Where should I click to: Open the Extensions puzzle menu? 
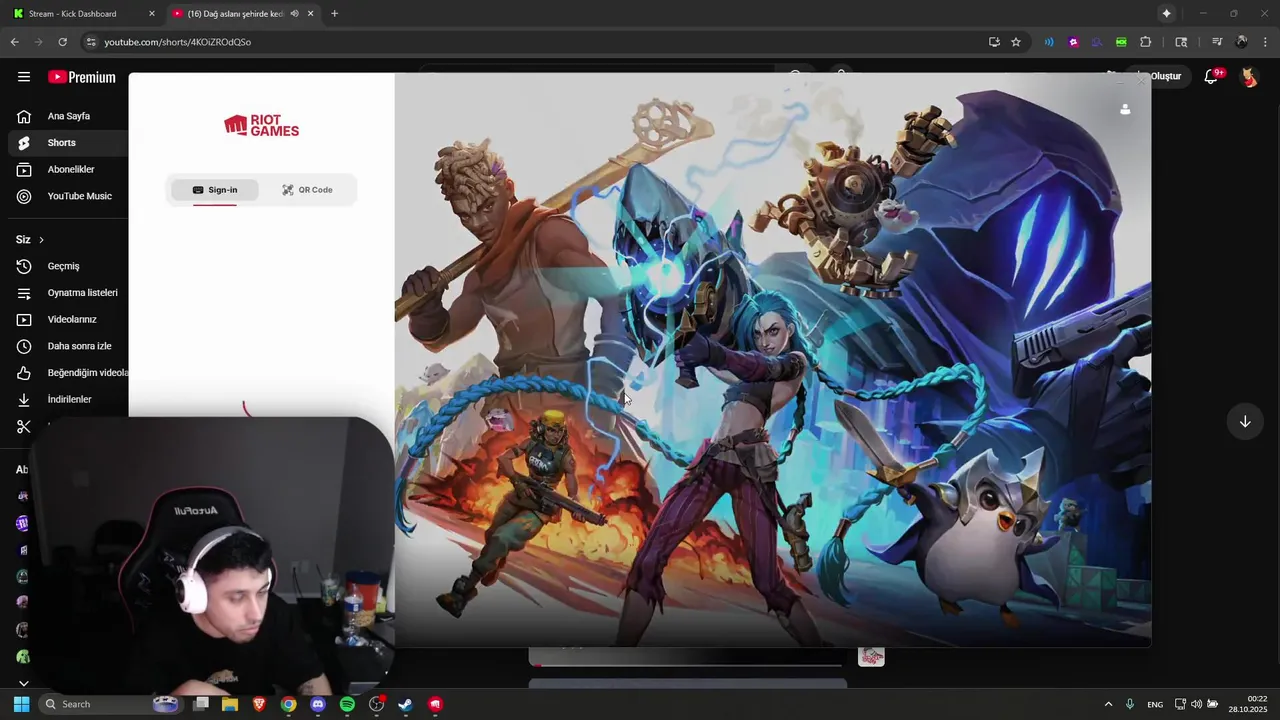tap(1146, 42)
